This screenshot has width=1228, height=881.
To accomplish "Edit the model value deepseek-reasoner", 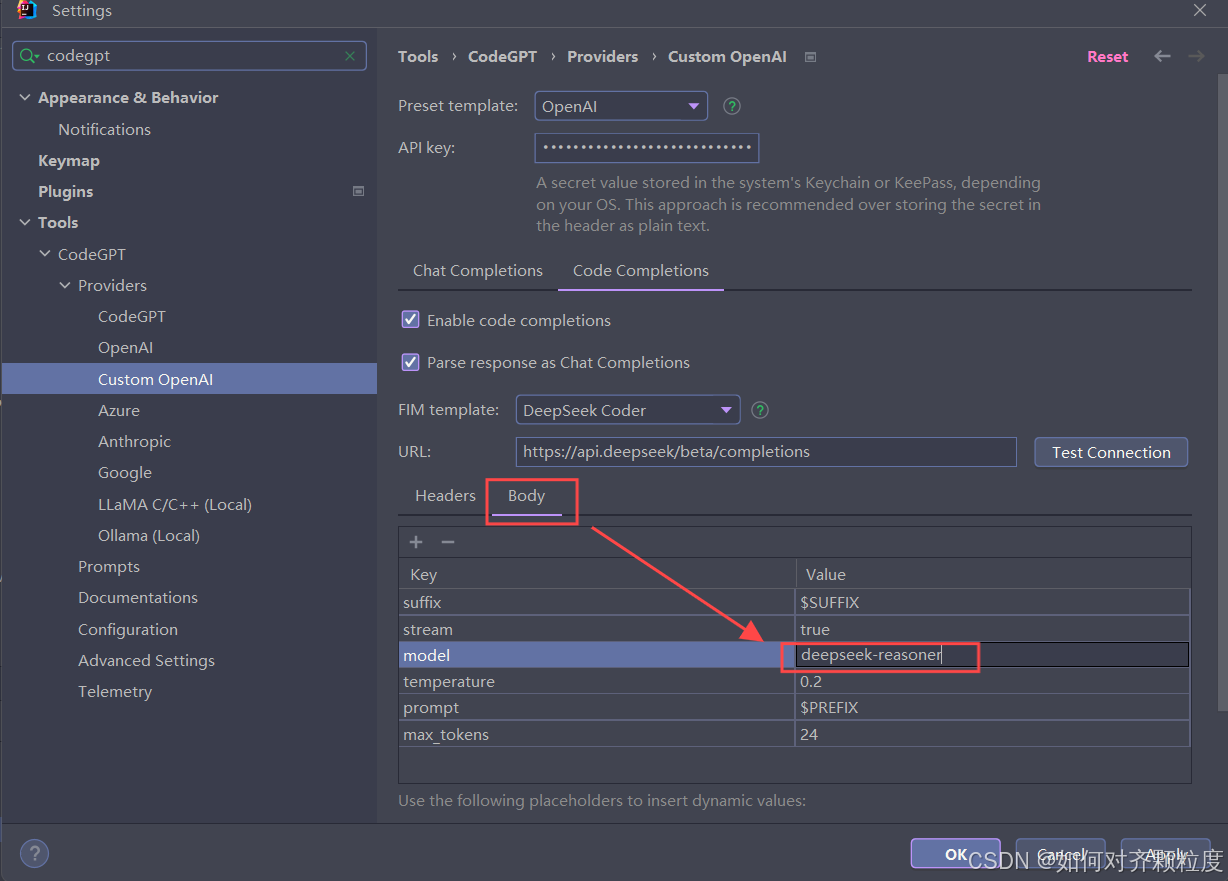I will coord(992,655).
